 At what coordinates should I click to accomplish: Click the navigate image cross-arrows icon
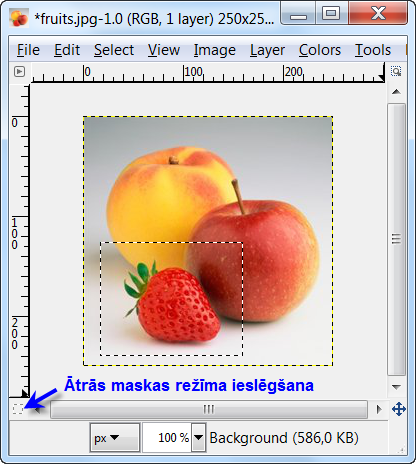tap(399, 409)
